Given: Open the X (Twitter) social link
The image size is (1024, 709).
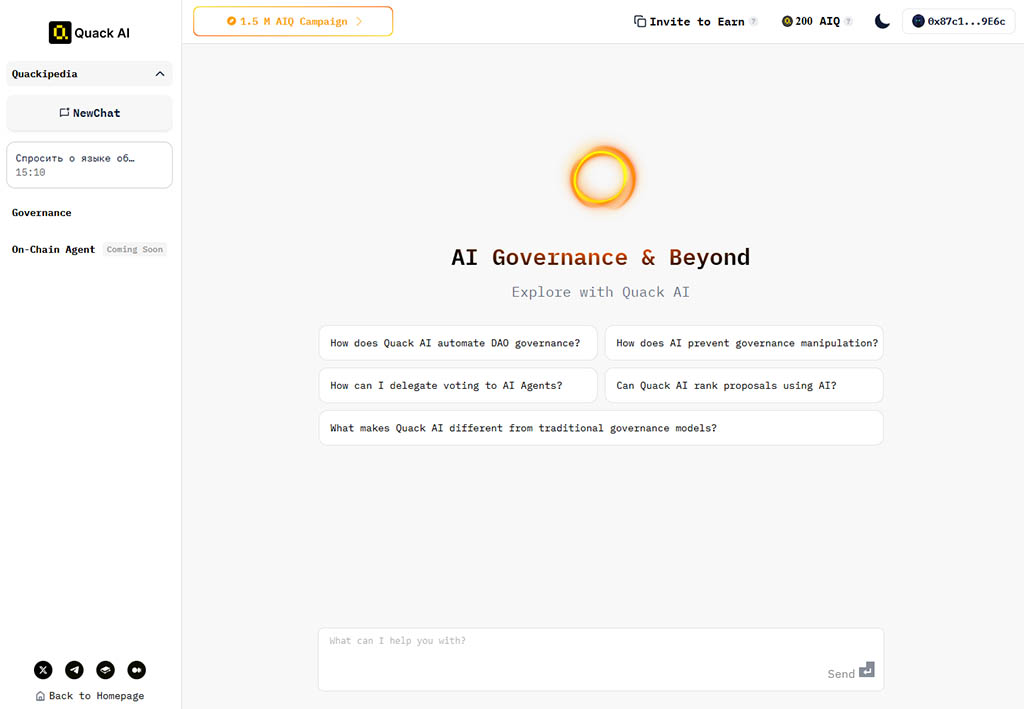Looking at the screenshot, I should 43,670.
